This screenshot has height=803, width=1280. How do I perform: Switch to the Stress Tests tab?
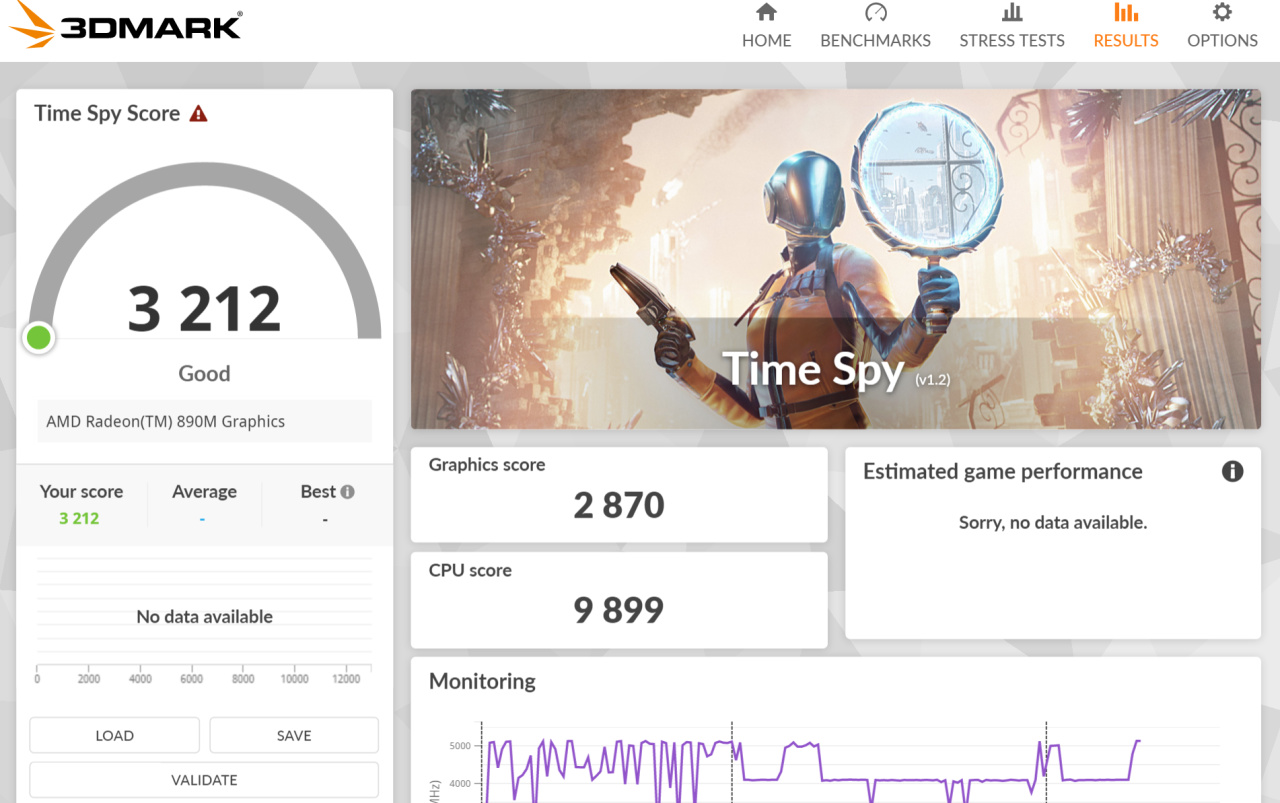point(1012,27)
